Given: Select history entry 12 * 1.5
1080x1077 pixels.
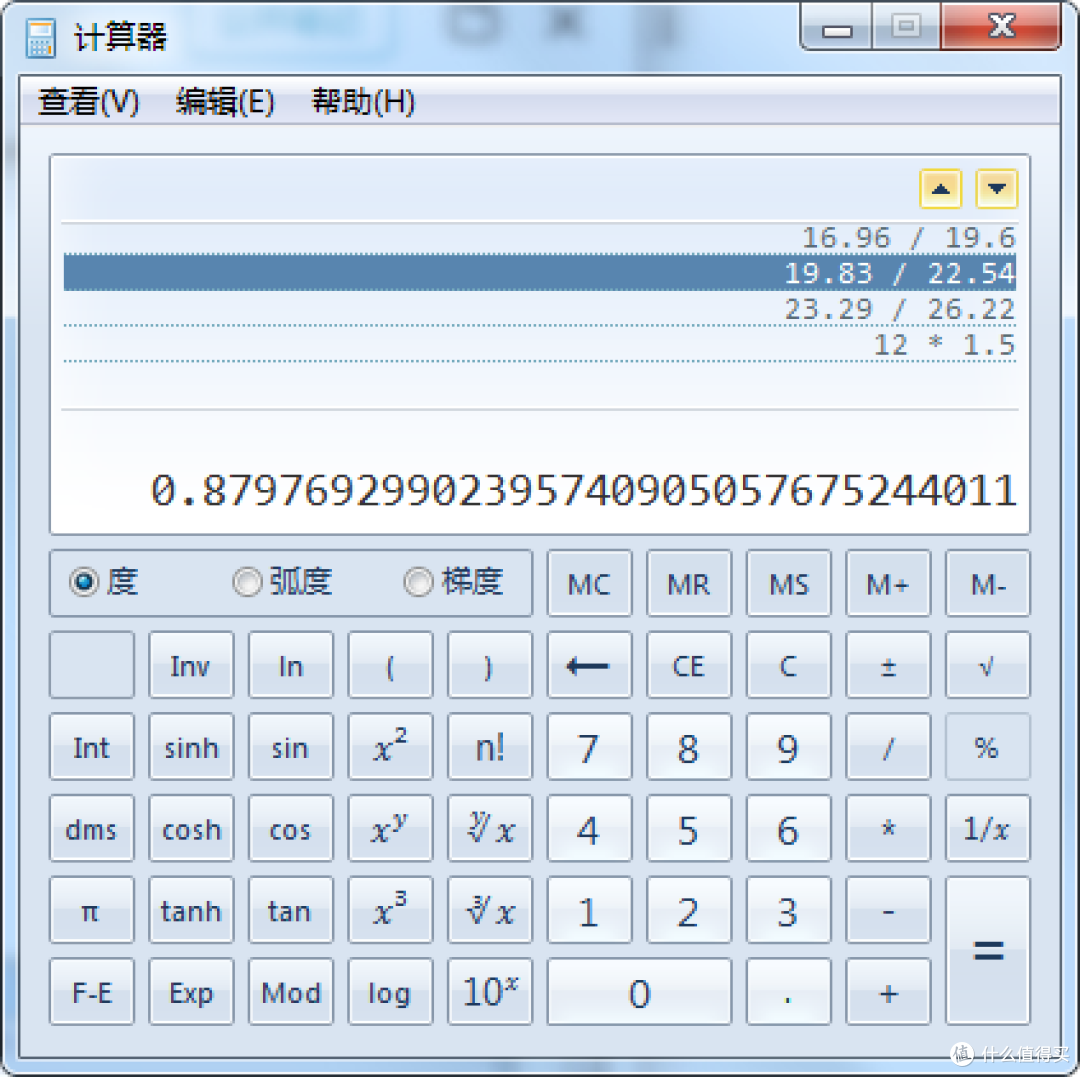Looking at the screenshot, I should click(540, 344).
